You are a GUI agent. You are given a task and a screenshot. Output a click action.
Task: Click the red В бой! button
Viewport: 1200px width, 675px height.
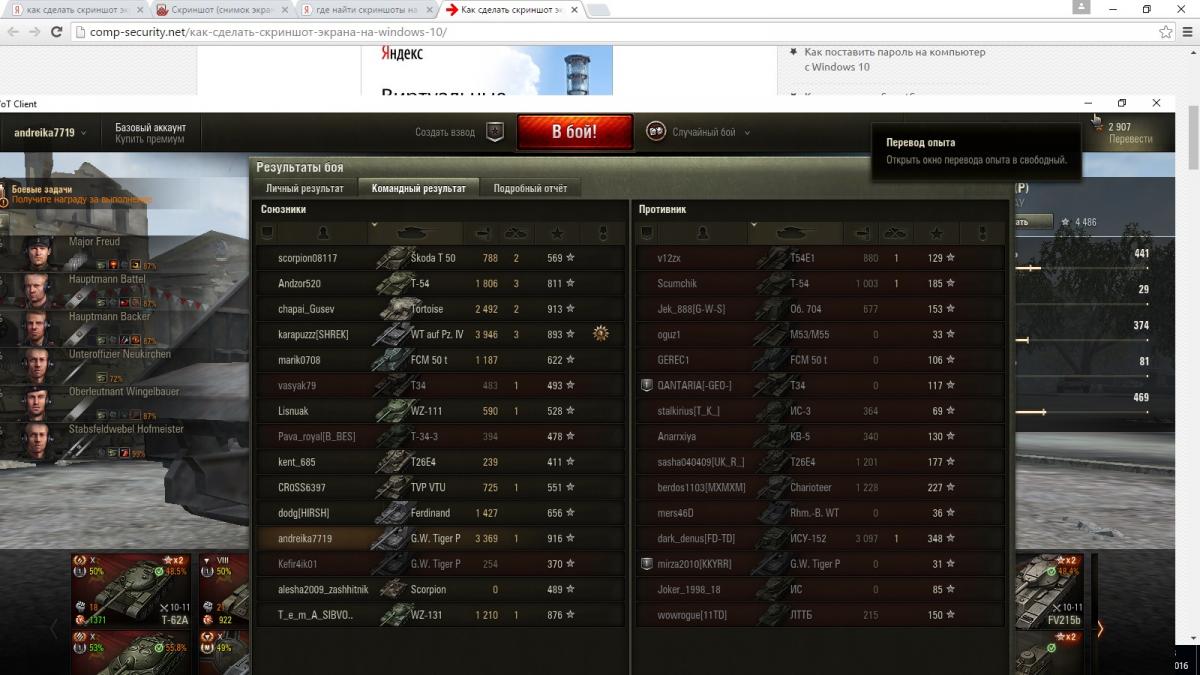coord(575,132)
